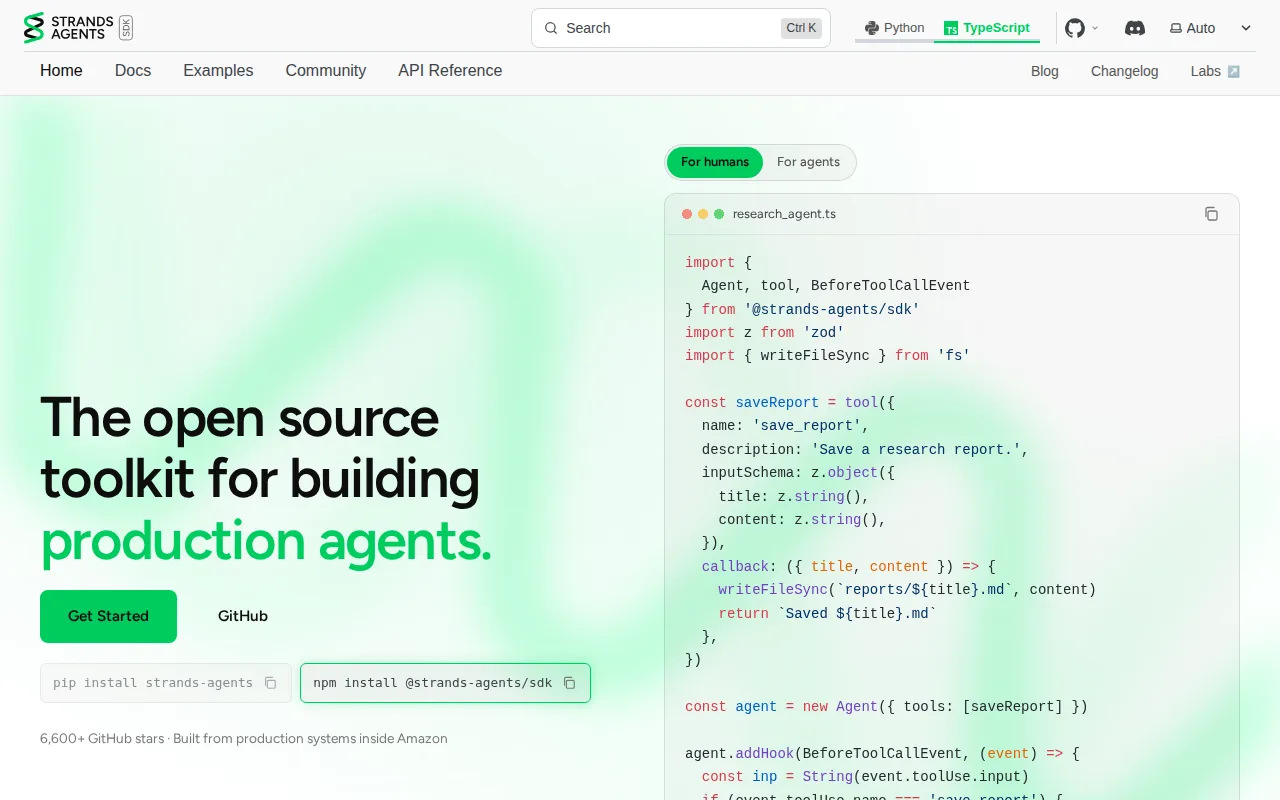This screenshot has height=800, width=1280.
Task: Click the GitHub button in the hero
Action: pyautogui.click(x=243, y=616)
